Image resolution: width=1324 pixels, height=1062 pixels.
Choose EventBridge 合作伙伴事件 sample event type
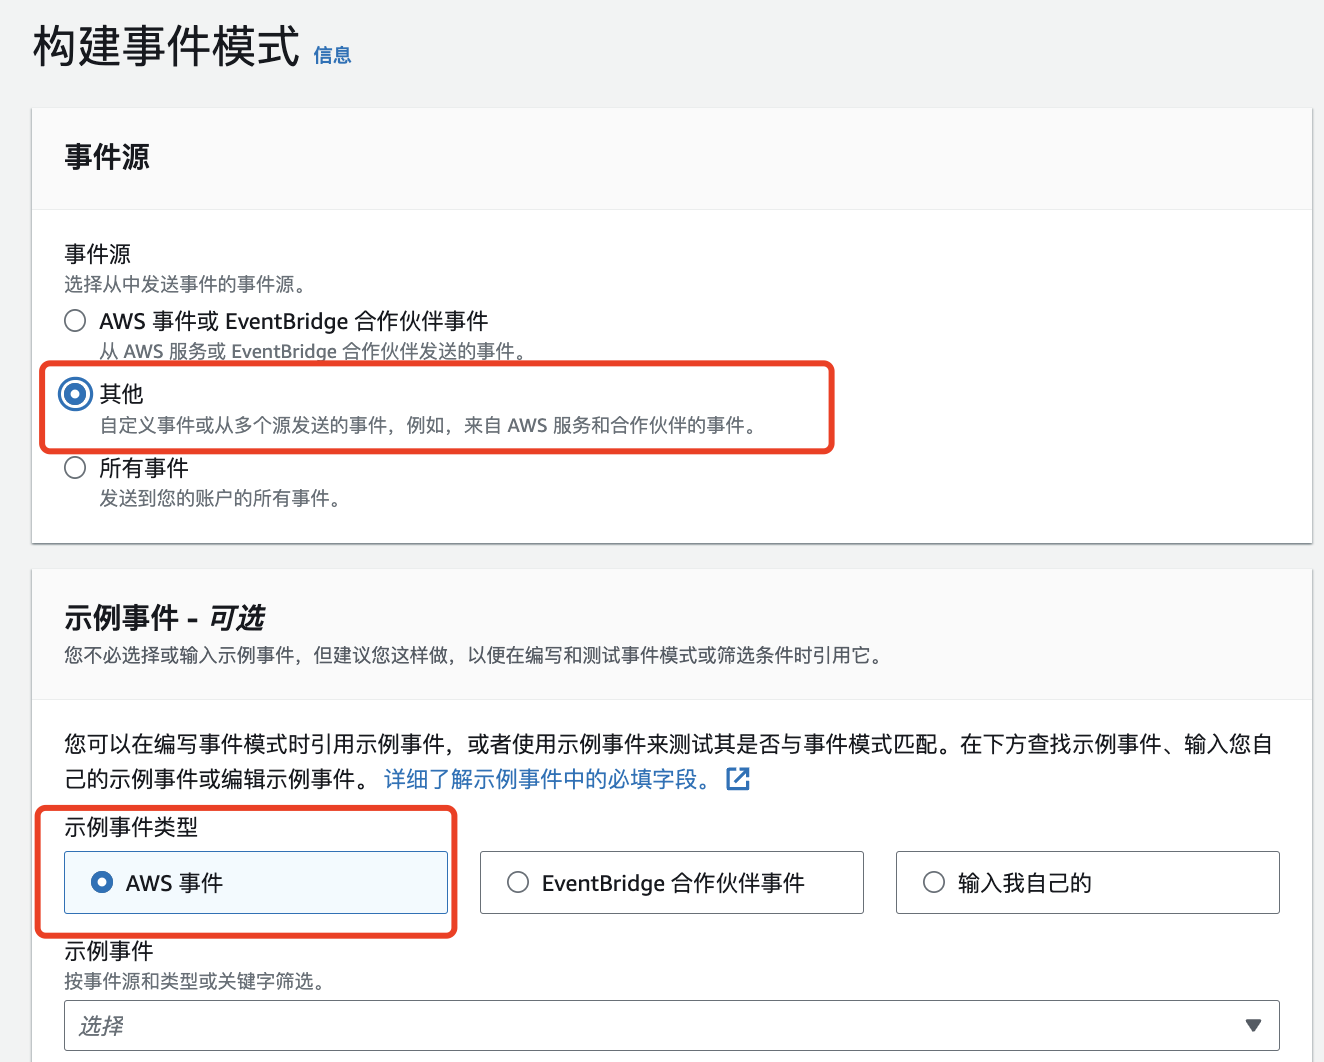(672, 882)
